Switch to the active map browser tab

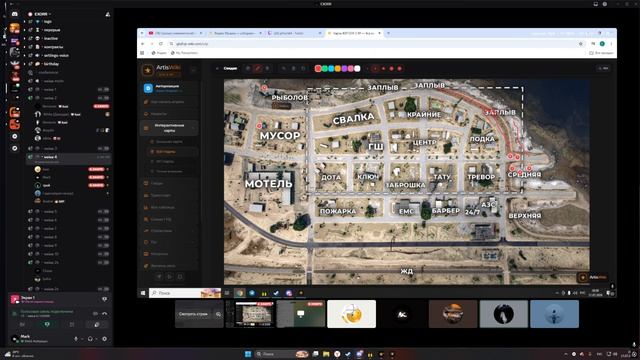tap(354, 33)
